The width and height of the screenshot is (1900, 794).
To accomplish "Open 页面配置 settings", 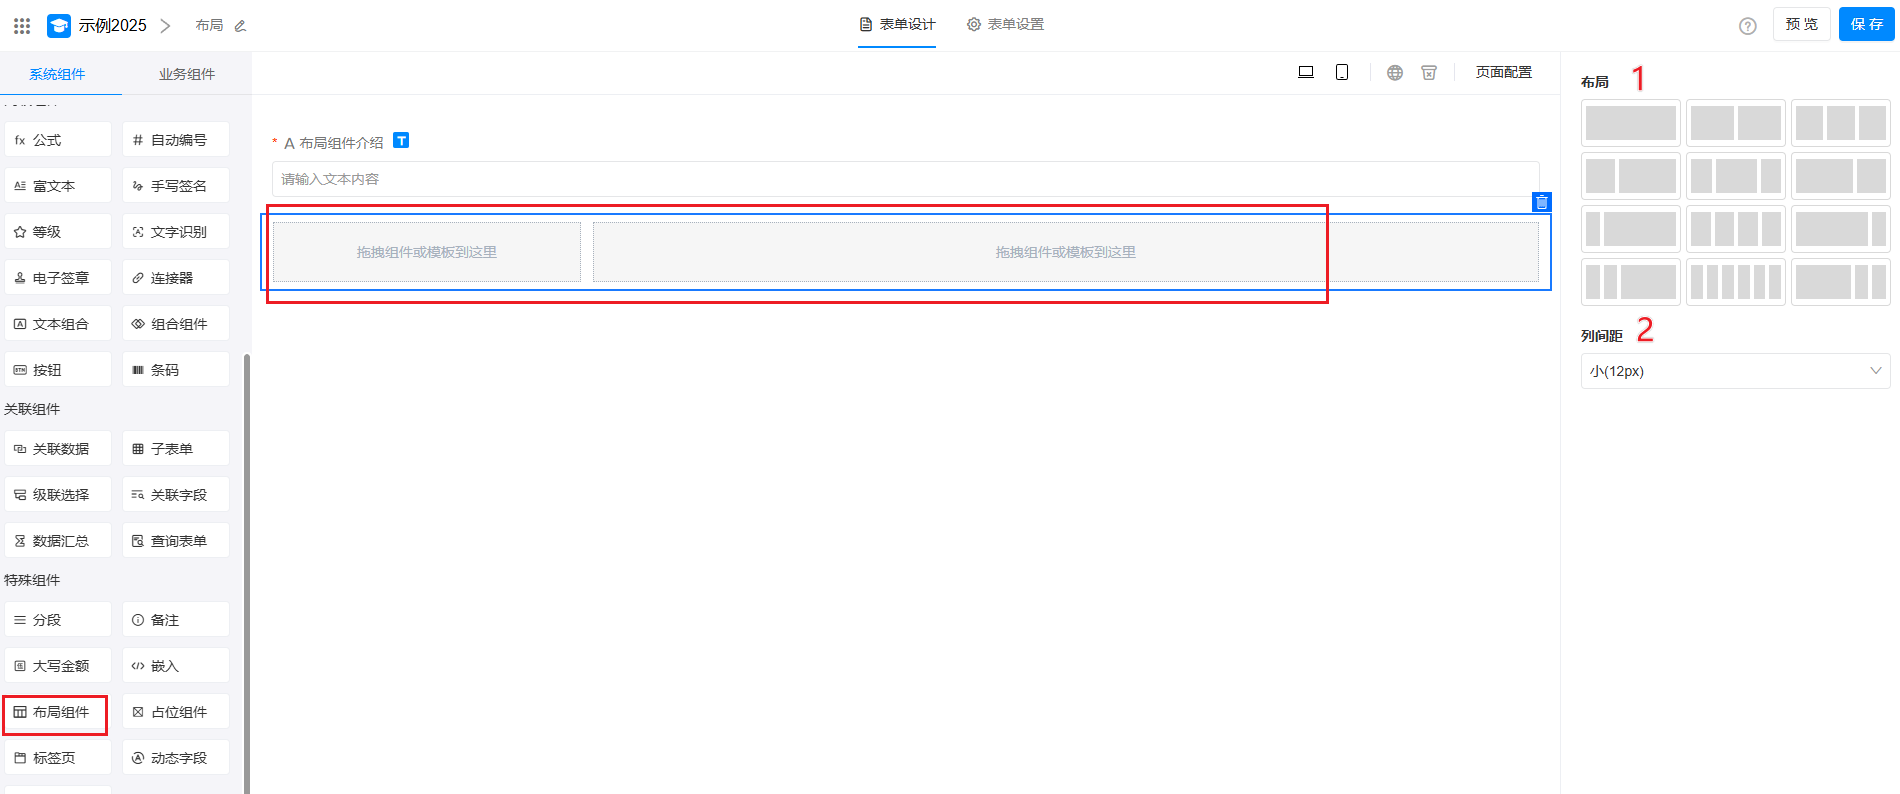I will [1503, 72].
